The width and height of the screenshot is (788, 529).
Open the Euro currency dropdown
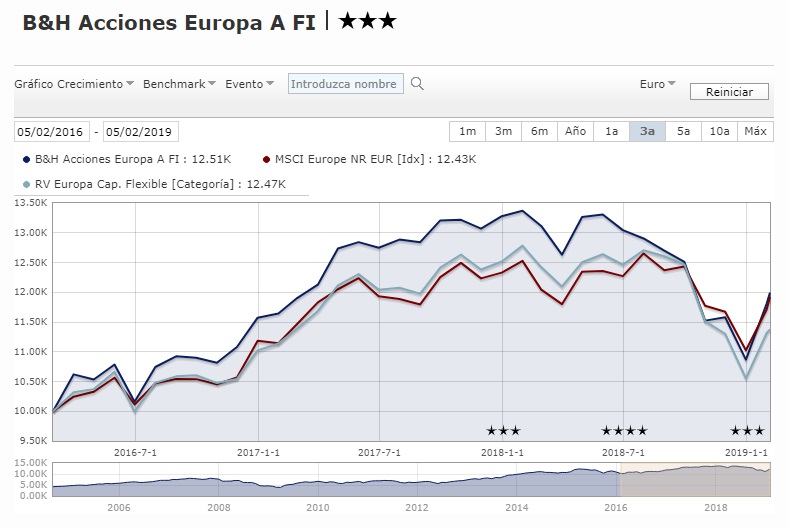tap(658, 84)
